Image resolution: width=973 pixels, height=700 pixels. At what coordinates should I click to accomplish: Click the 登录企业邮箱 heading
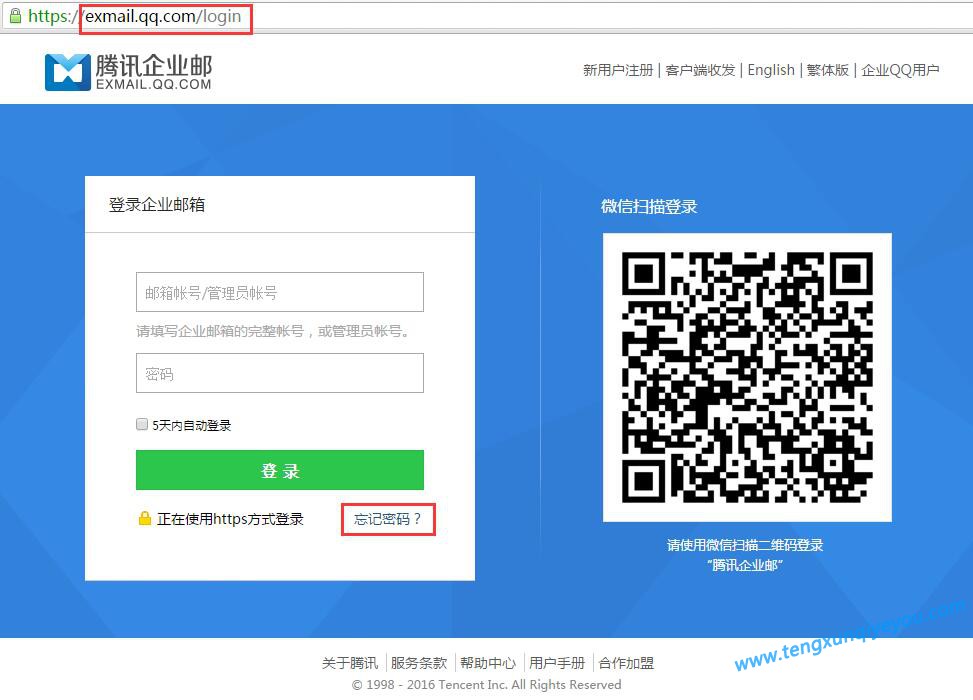[157, 205]
